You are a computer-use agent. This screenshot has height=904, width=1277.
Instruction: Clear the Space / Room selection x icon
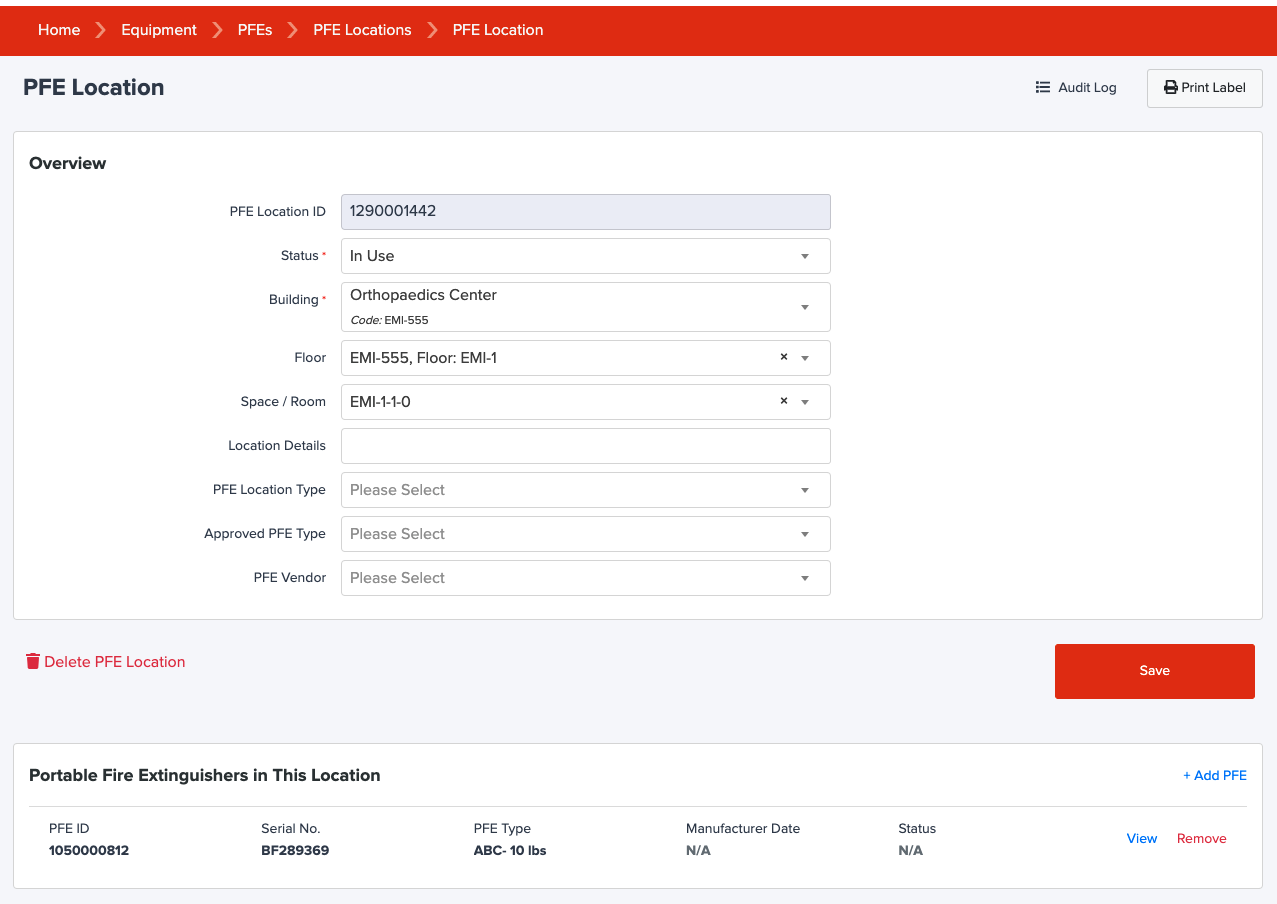point(784,401)
